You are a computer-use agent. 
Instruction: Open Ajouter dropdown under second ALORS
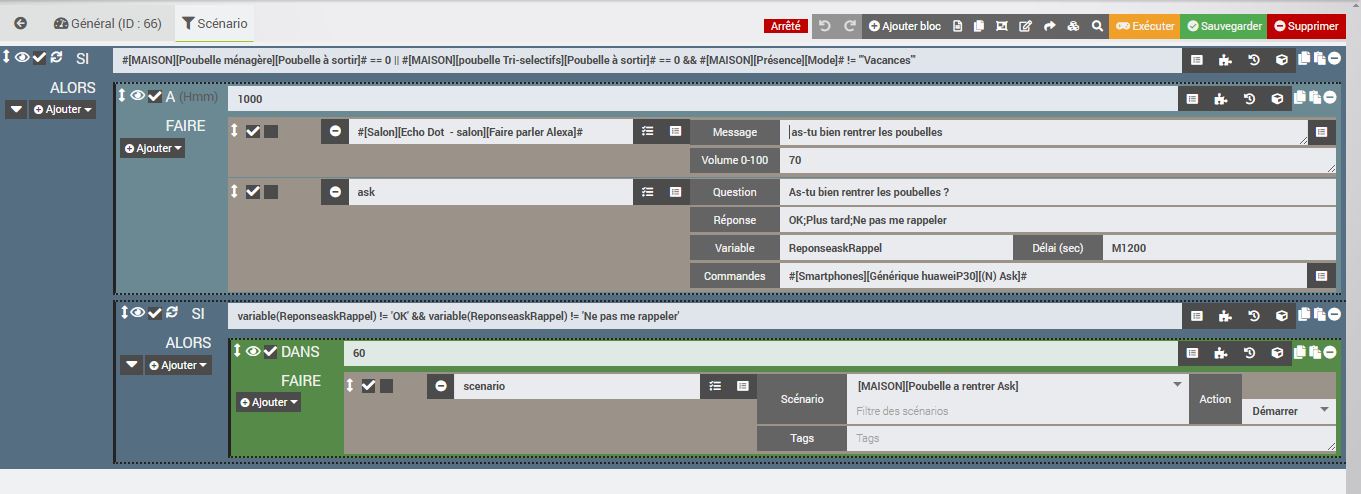179,365
